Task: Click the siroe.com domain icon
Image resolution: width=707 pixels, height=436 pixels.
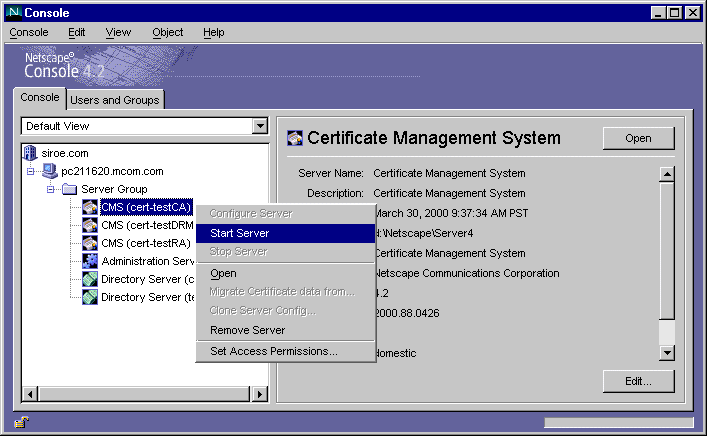Action: coord(29,153)
